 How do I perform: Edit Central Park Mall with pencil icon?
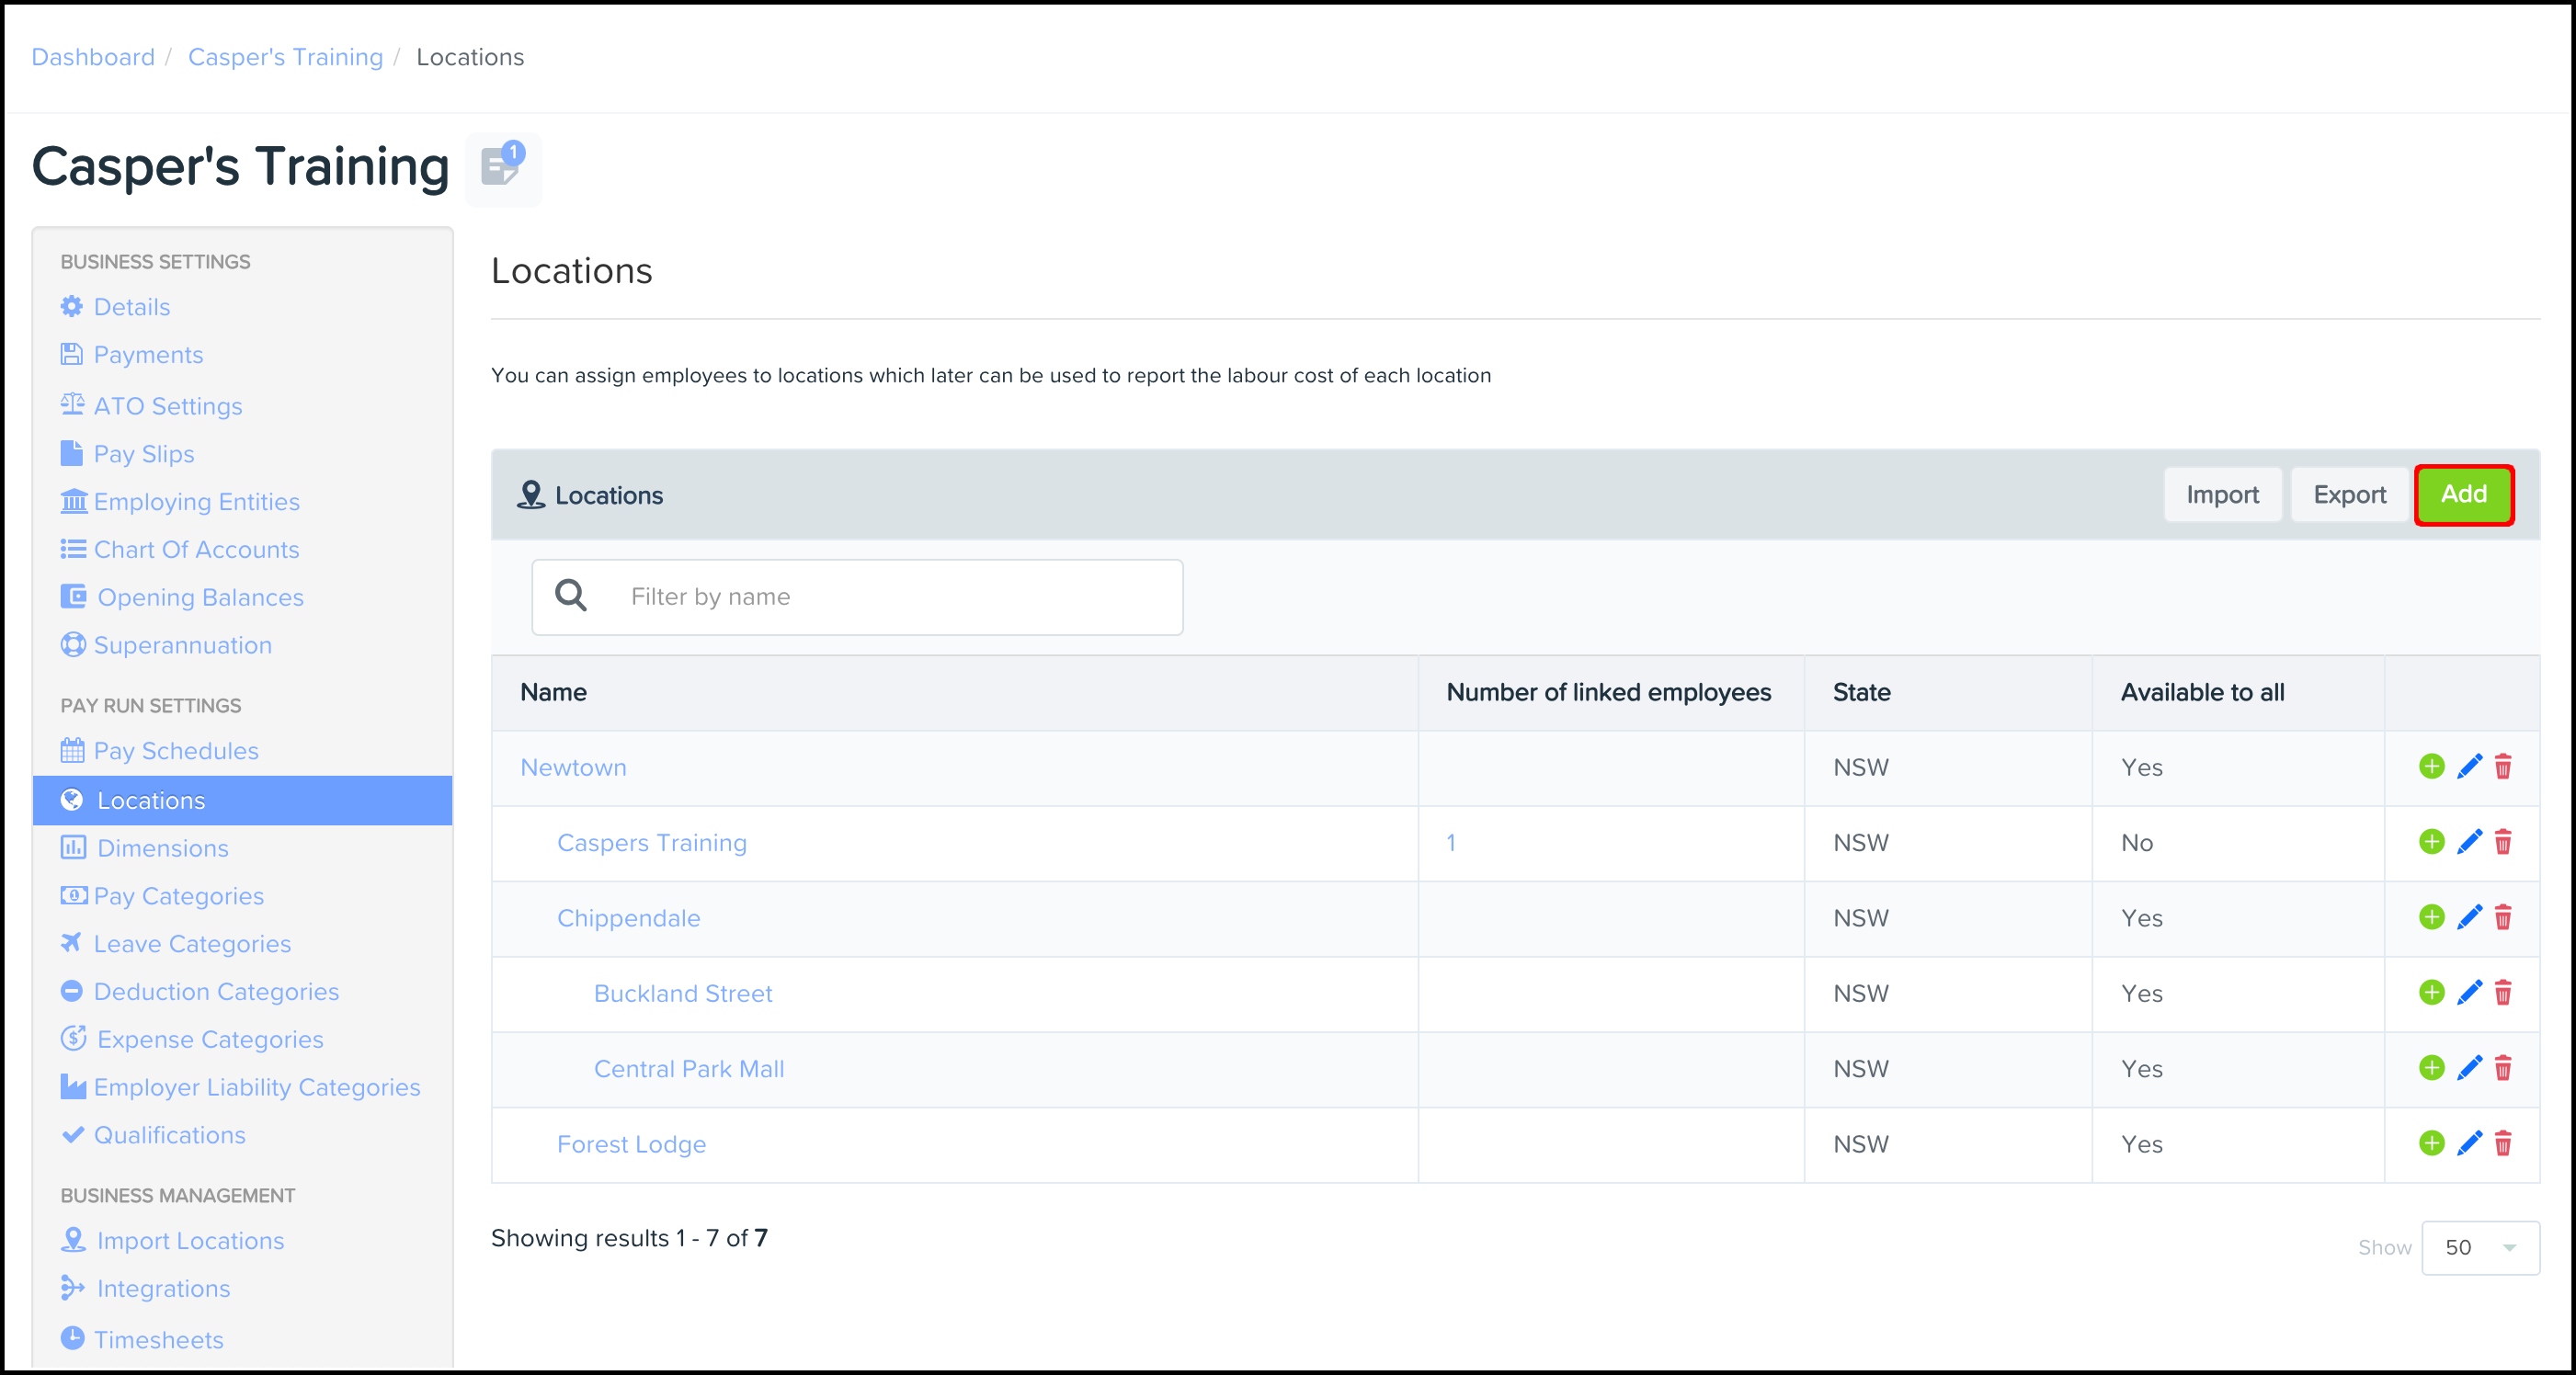point(2468,1068)
